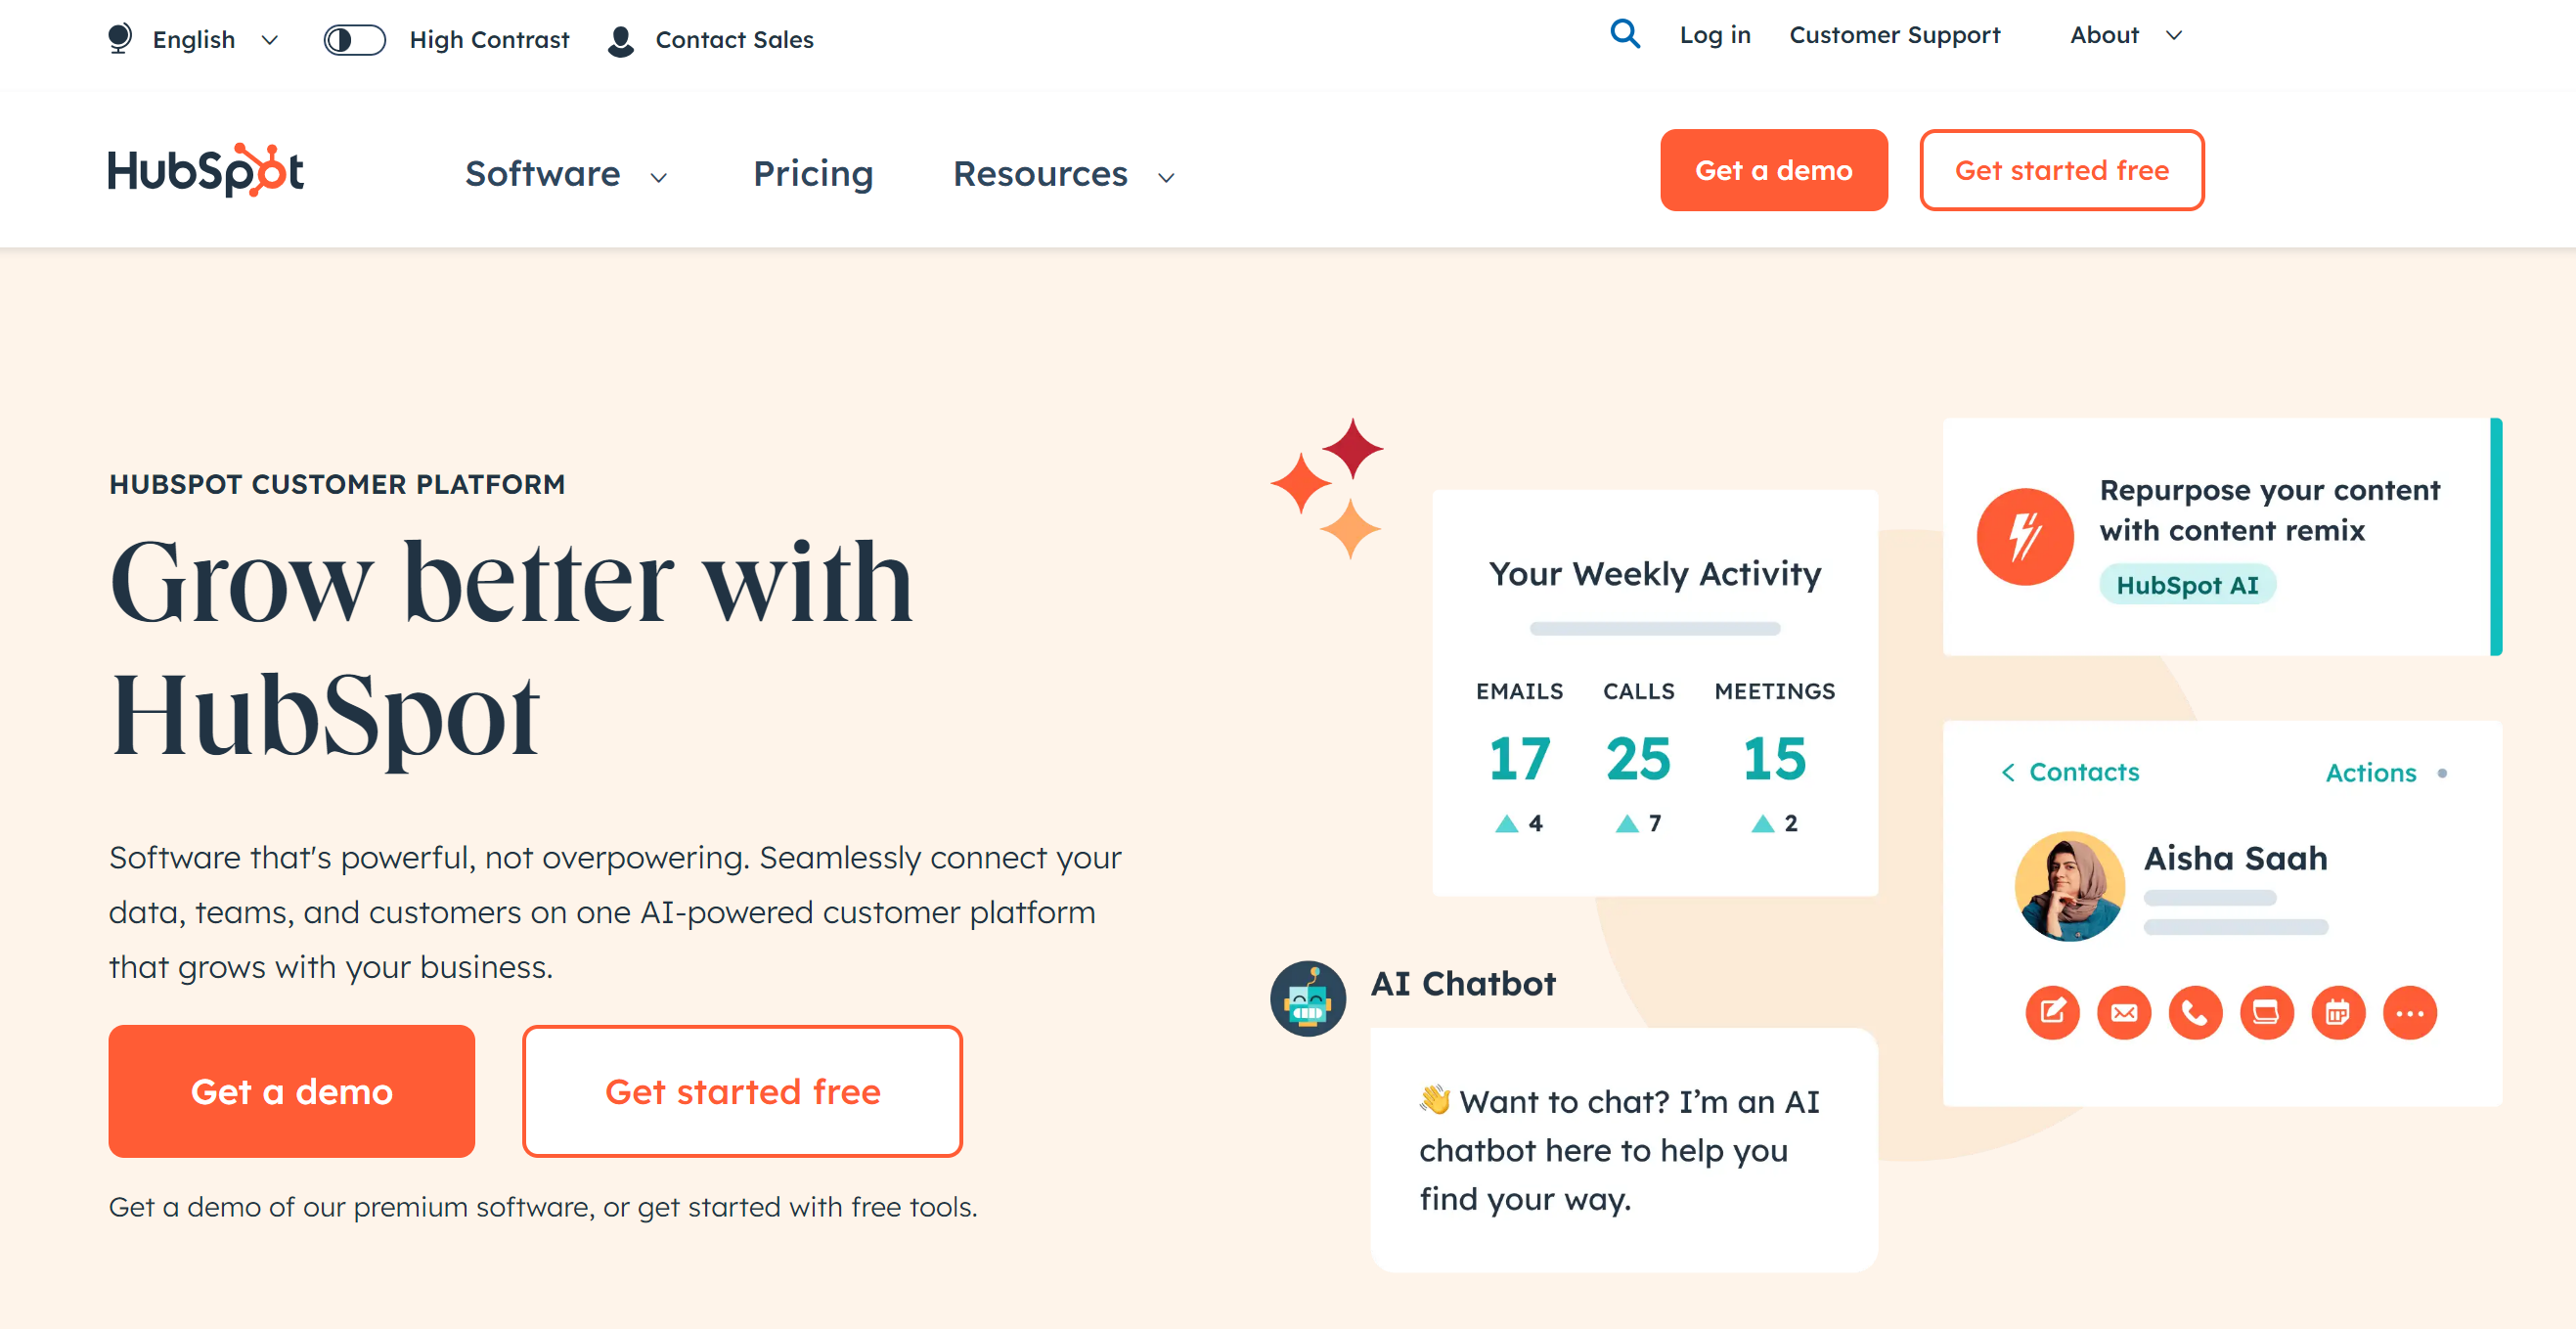
Task: Click the Get started free outline button
Action: point(2061,169)
